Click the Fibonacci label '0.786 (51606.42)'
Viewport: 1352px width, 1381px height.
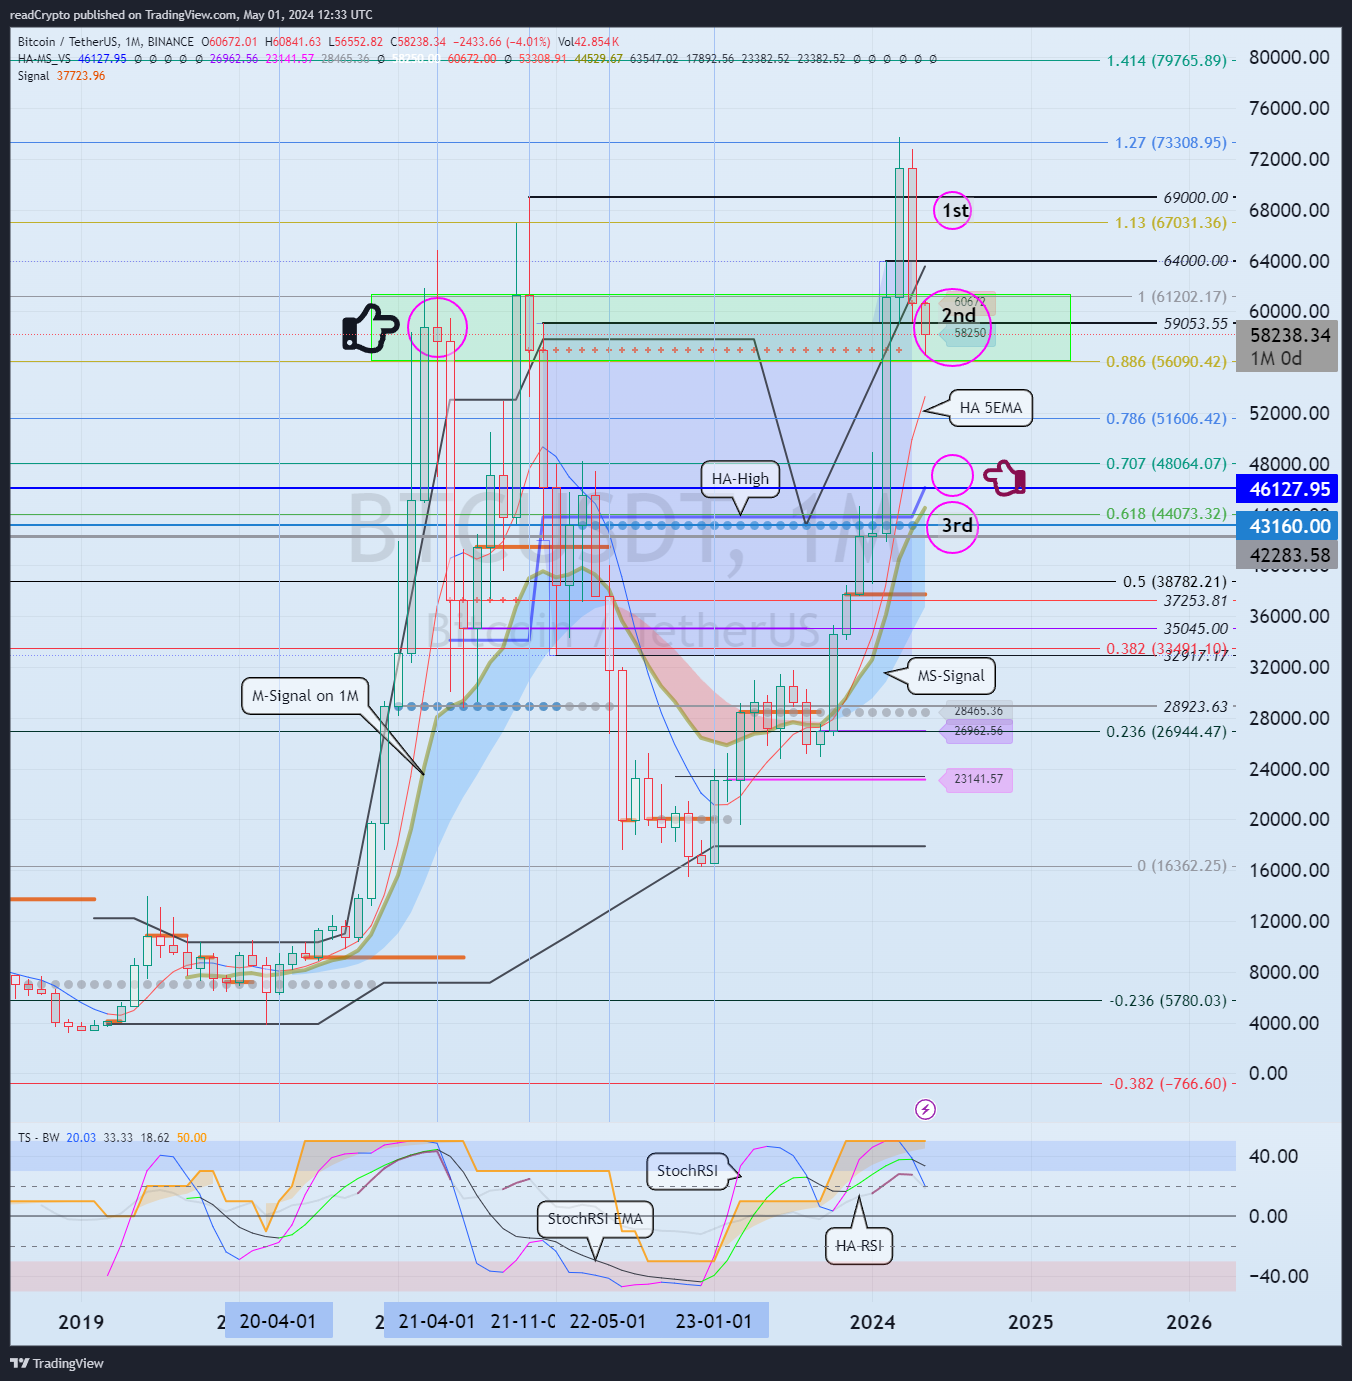(x=1166, y=419)
